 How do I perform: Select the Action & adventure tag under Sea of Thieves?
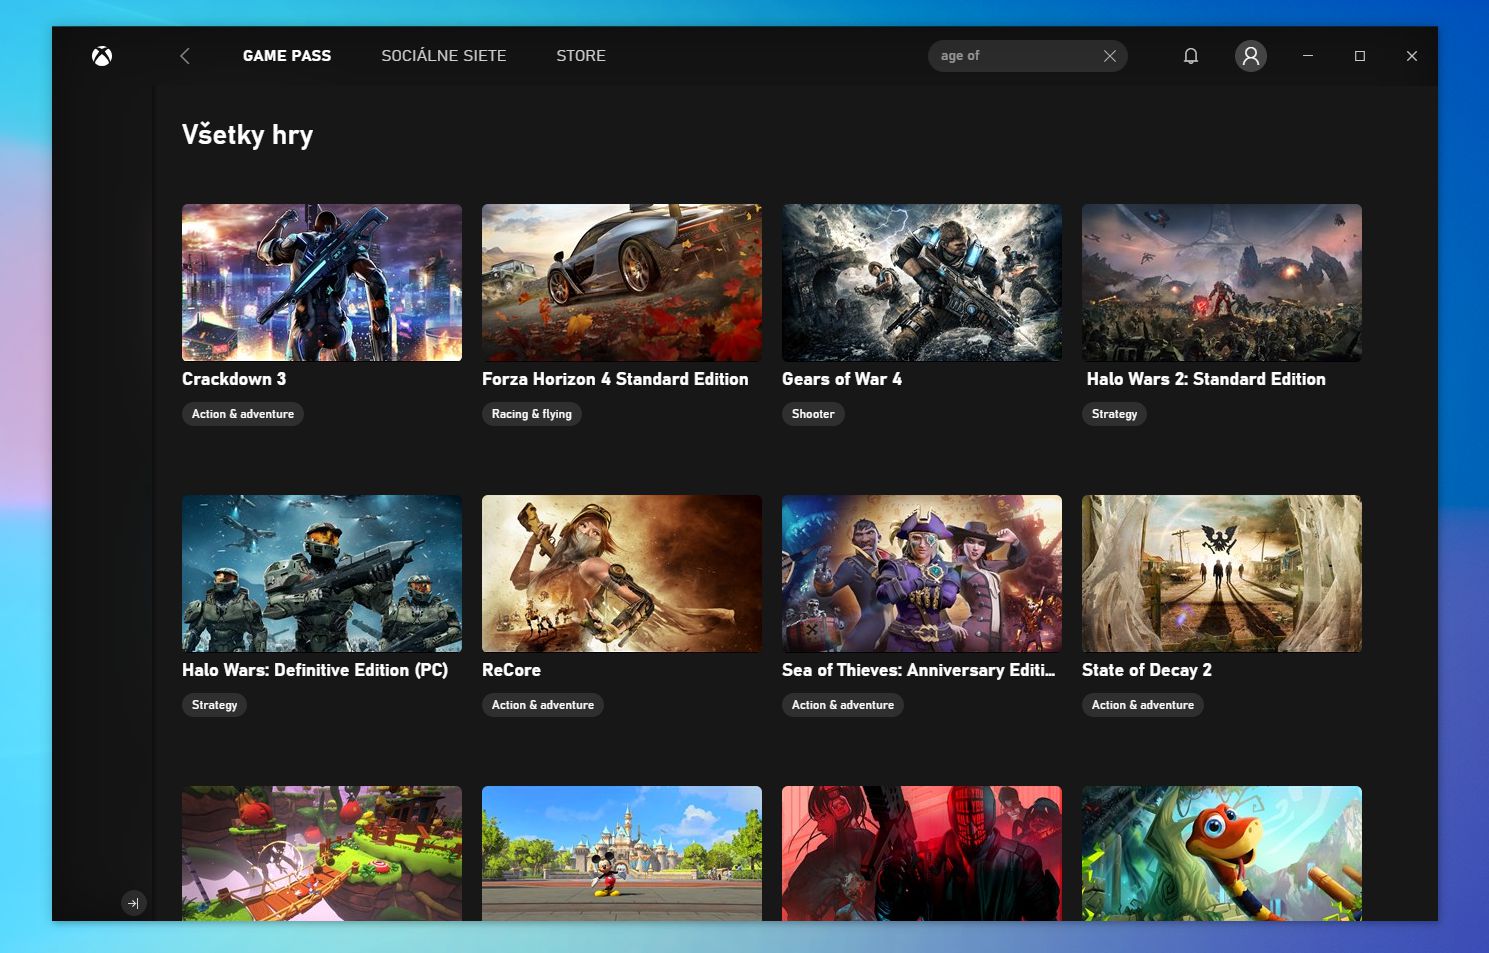click(x=843, y=705)
